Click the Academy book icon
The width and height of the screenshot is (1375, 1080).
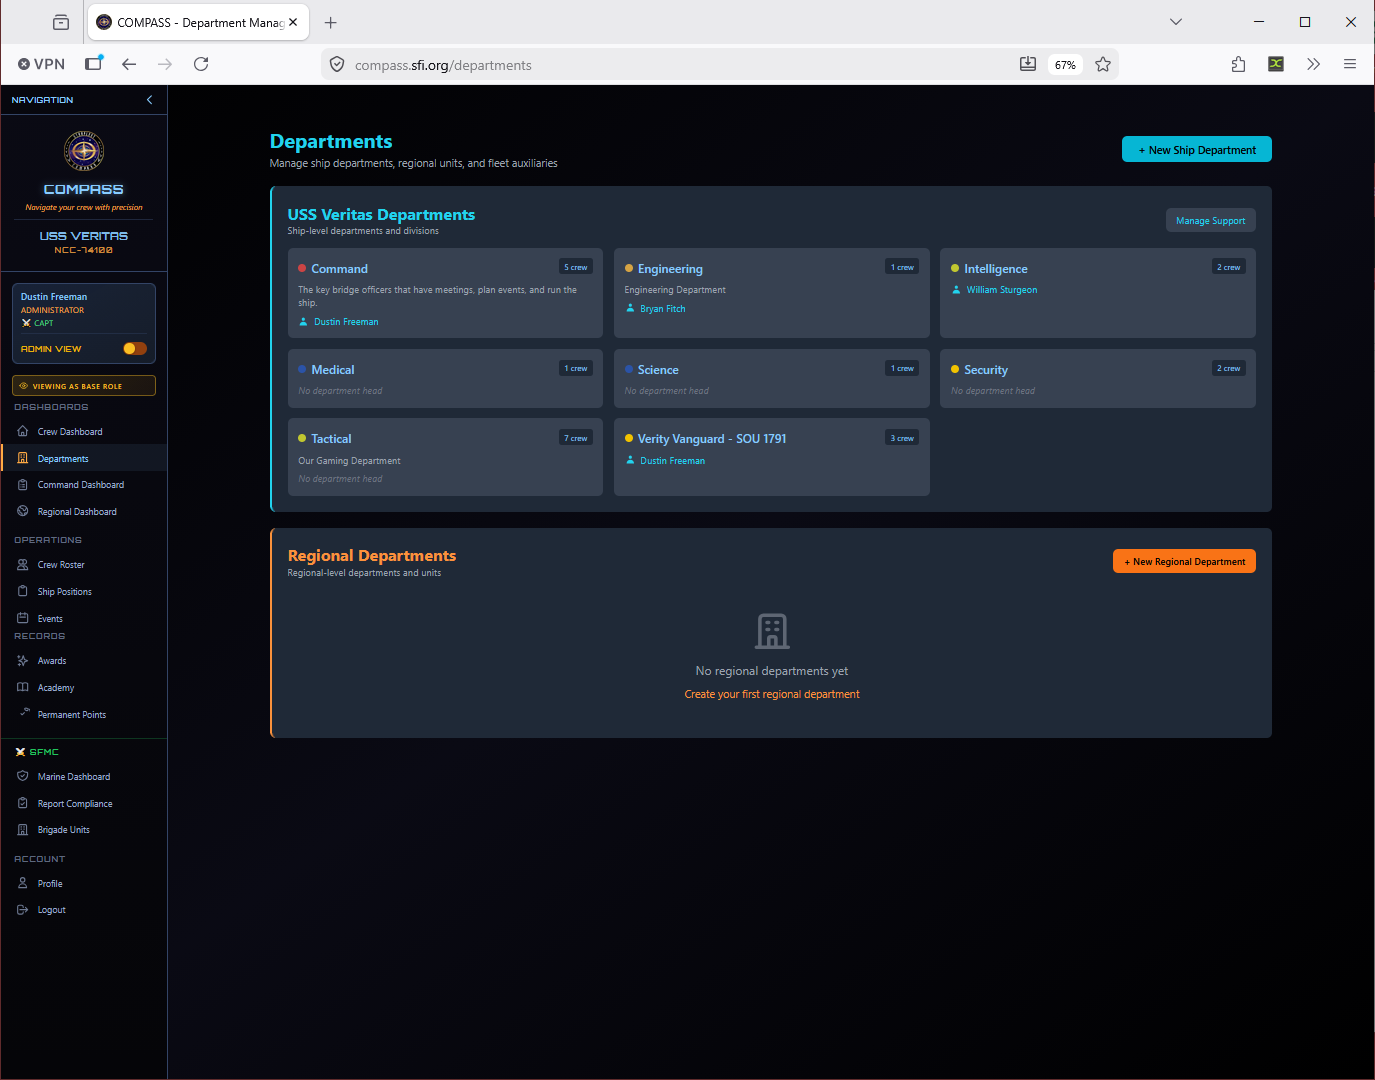pyautogui.click(x=23, y=688)
